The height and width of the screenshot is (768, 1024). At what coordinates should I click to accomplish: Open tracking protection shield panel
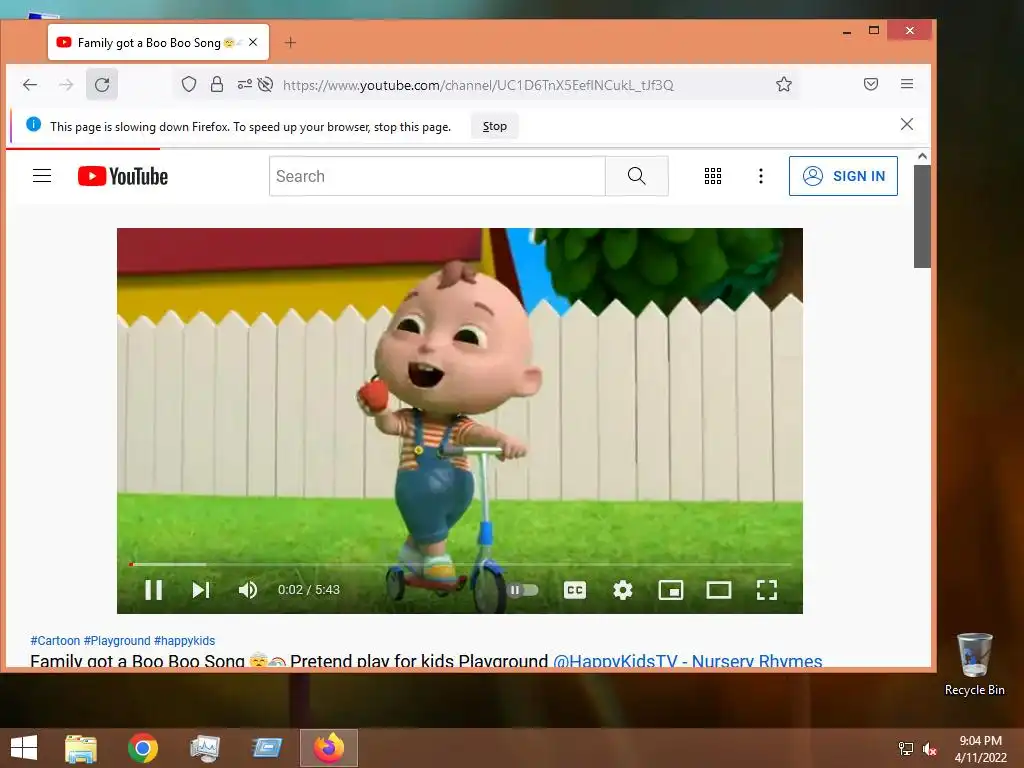[x=189, y=84]
